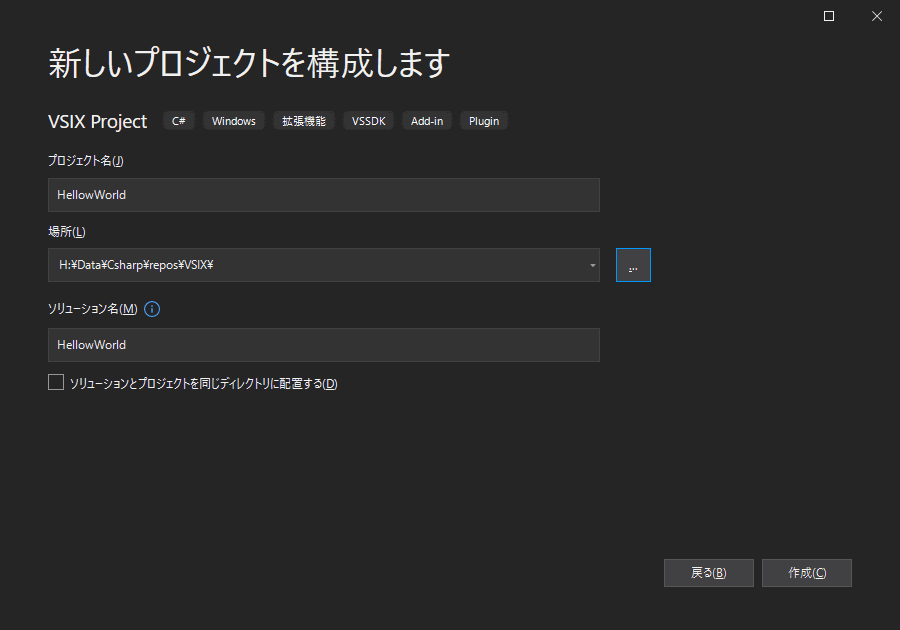Enable placing solution and project in same directory
The width and height of the screenshot is (900, 630).
(56, 382)
